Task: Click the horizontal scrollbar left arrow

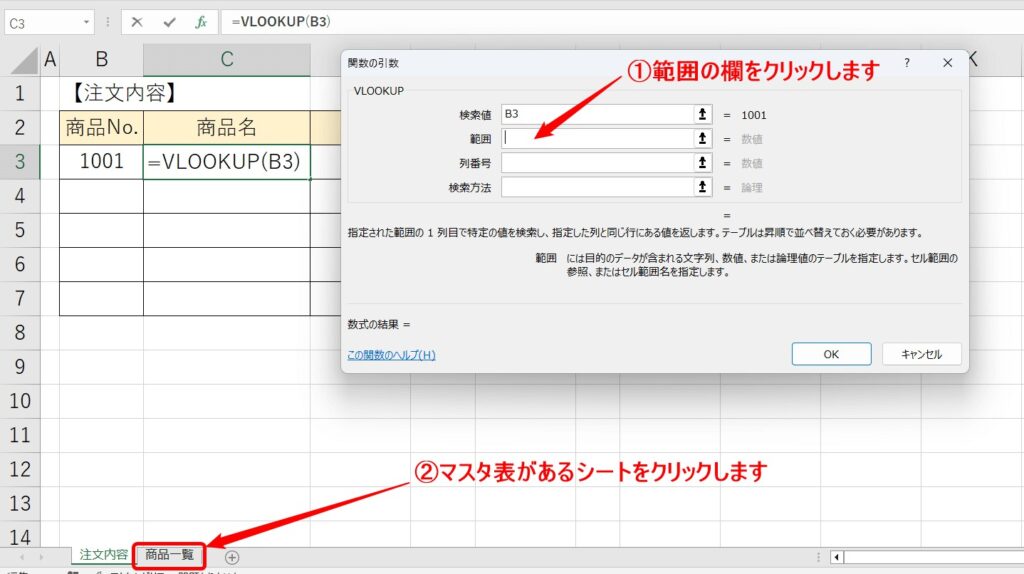Action: coord(837,557)
